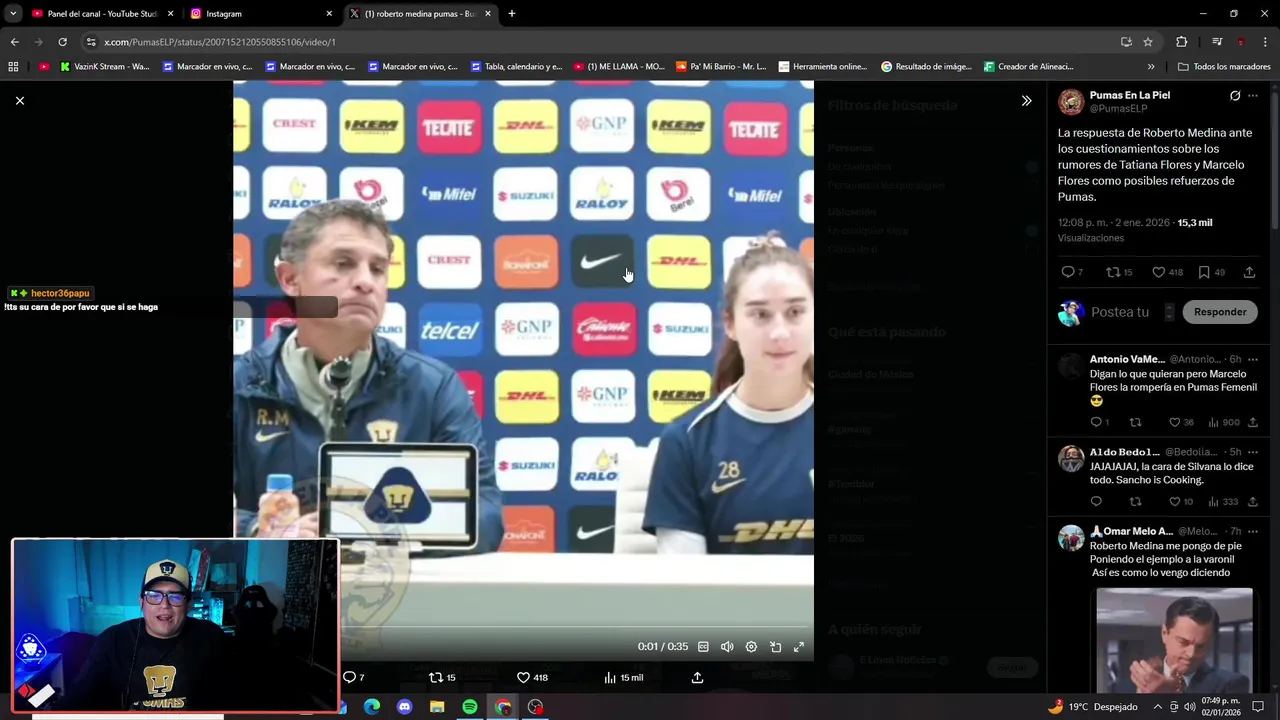Open video in picture-in-picture mini player
The width and height of the screenshot is (1280, 720).
(x=775, y=647)
